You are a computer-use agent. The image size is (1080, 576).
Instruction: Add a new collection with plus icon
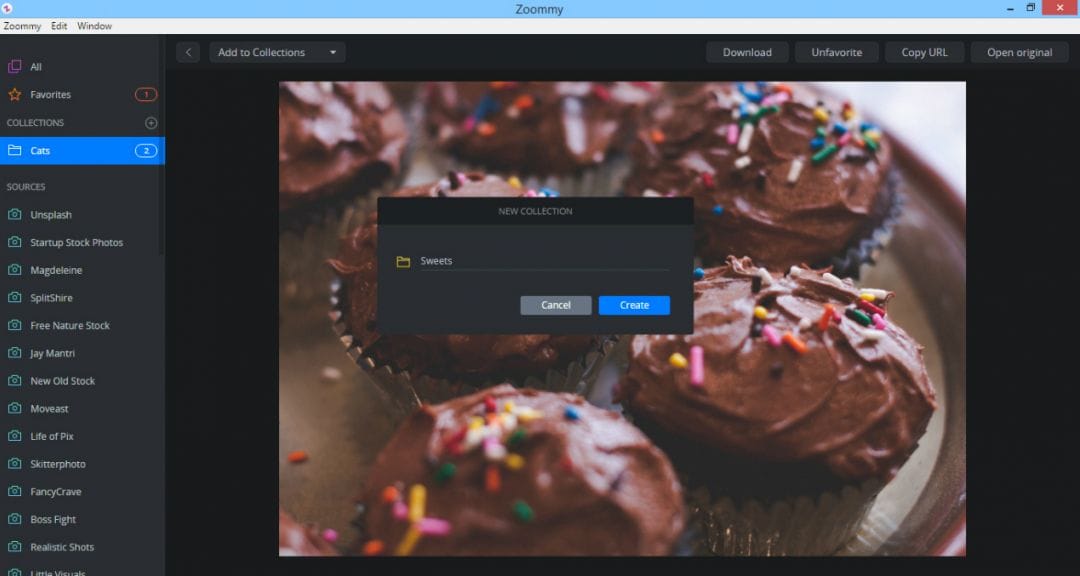pyautogui.click(x=151, y=123)
